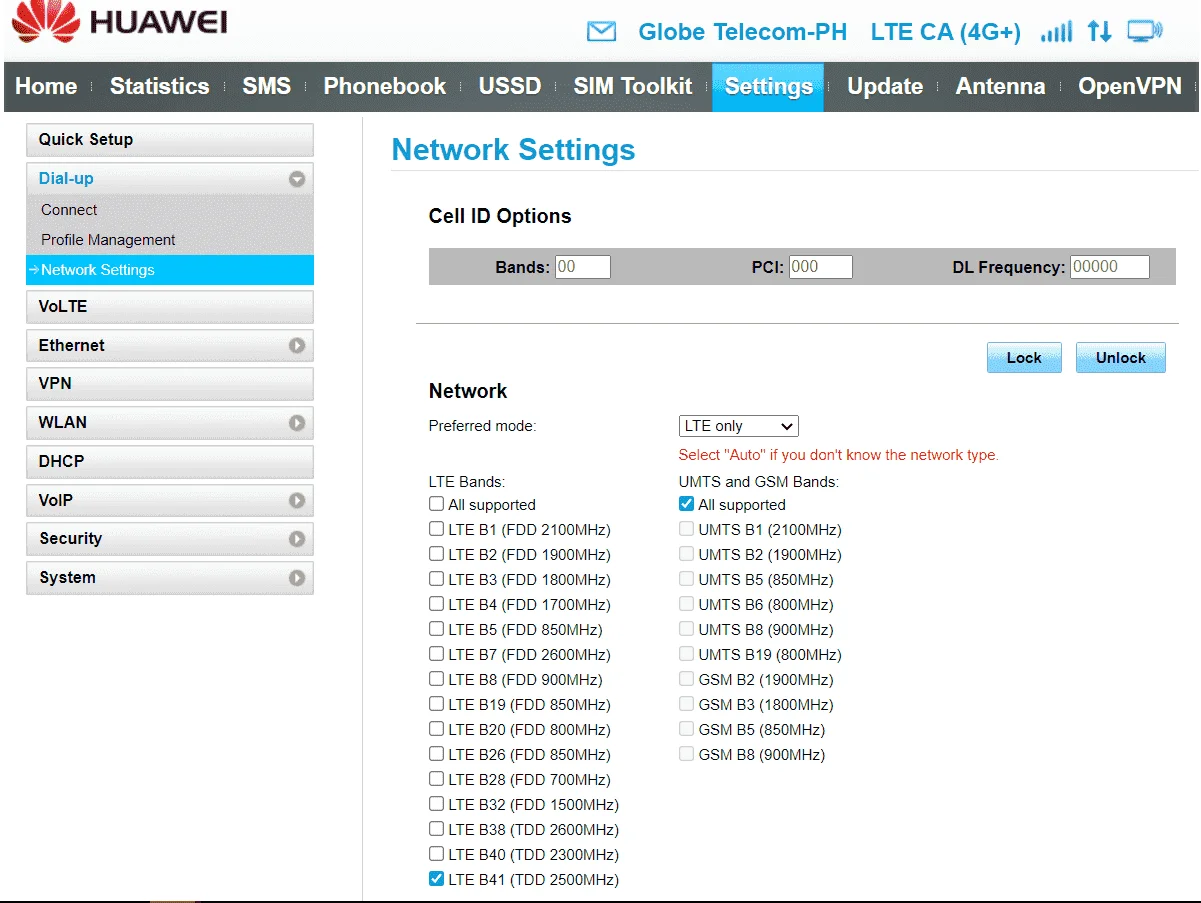
Task: Click the Huawei logo
Action: point(119,23)
